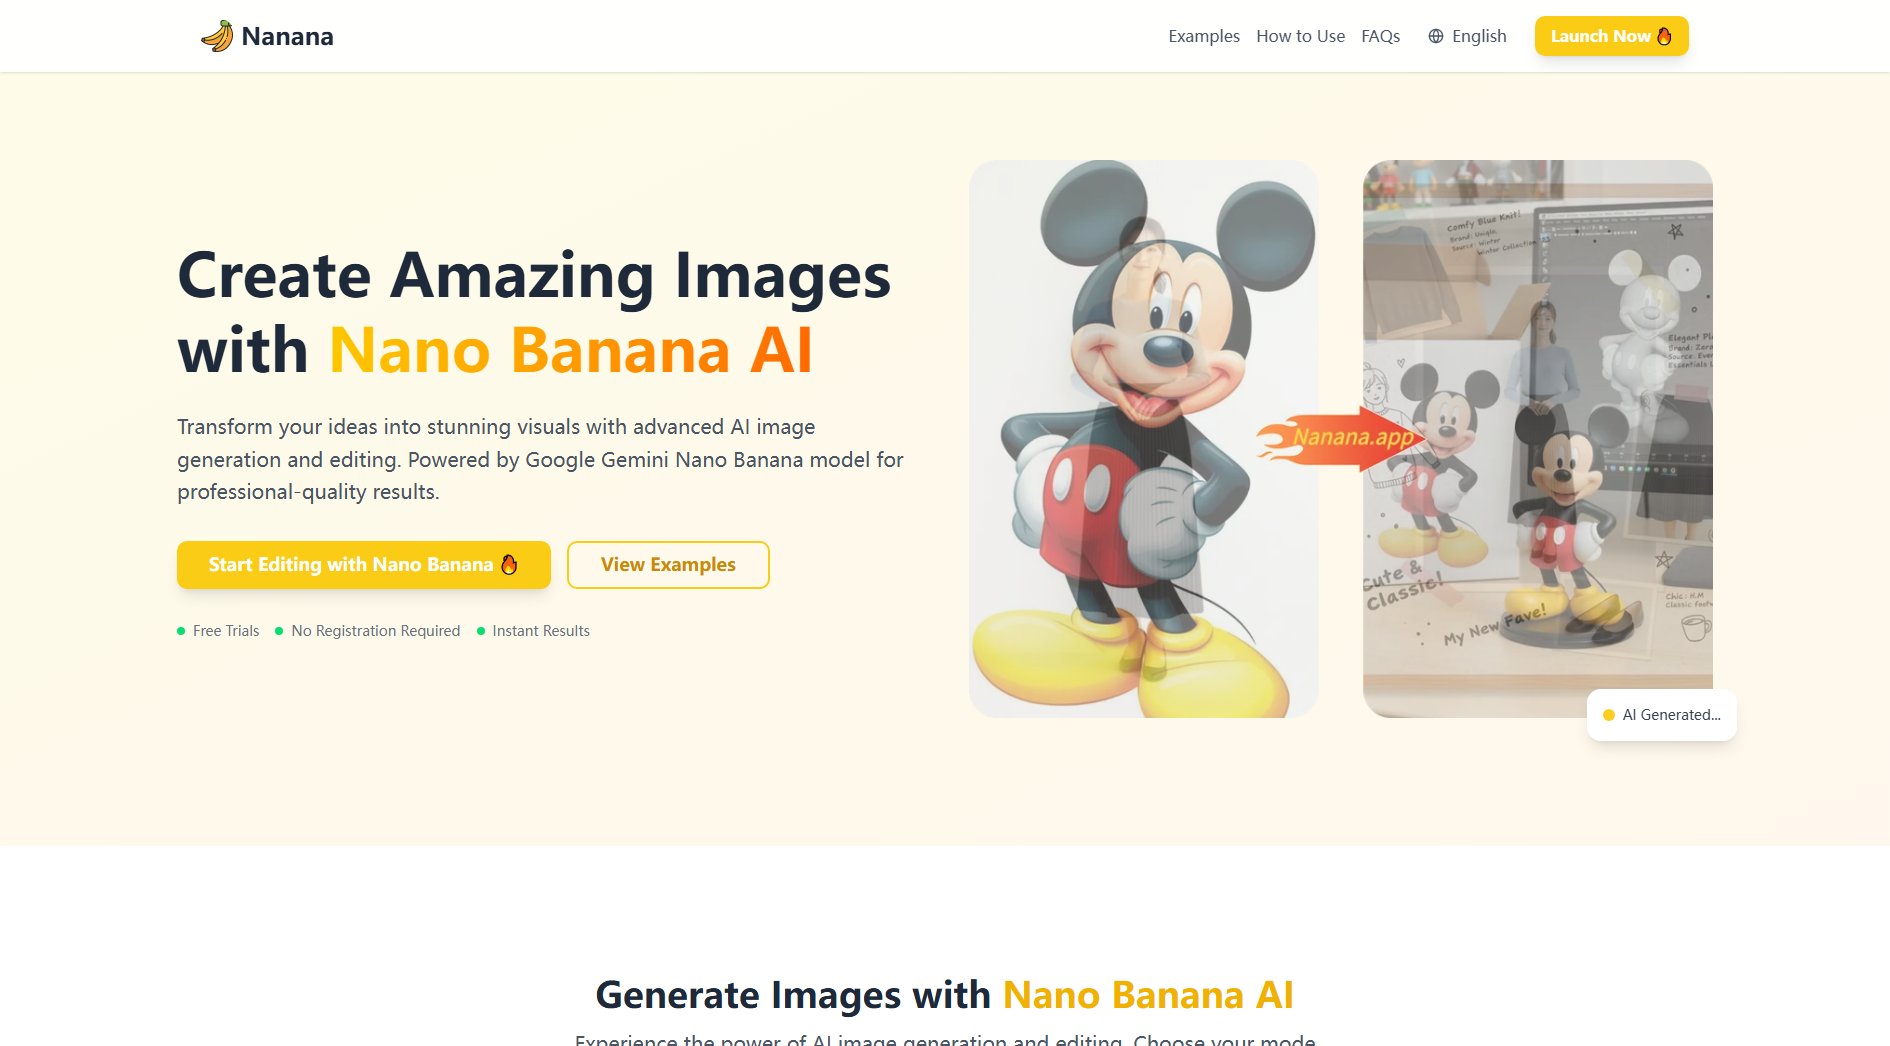The image size is (1890, 1046).
Task: Click green dot beside Free Trials
Action: [181, 631]
